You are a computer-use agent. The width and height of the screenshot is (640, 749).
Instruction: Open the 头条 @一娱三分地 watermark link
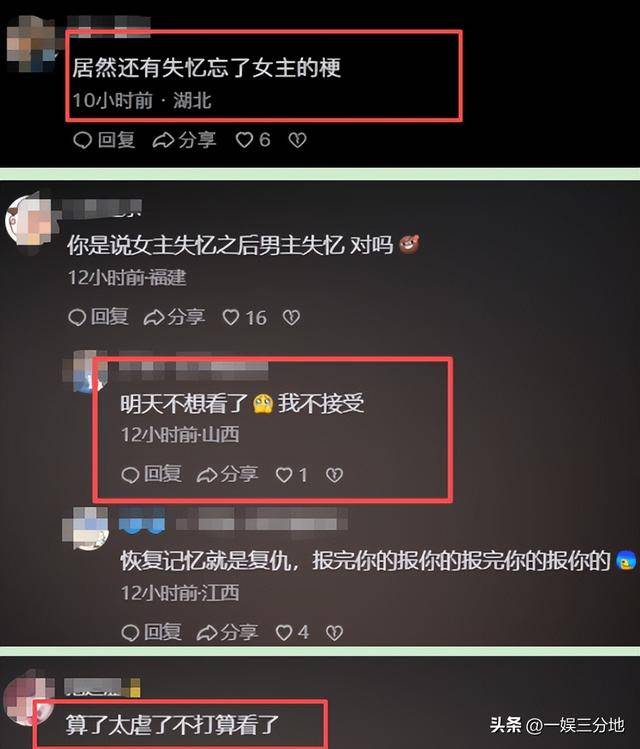point(557,725)
